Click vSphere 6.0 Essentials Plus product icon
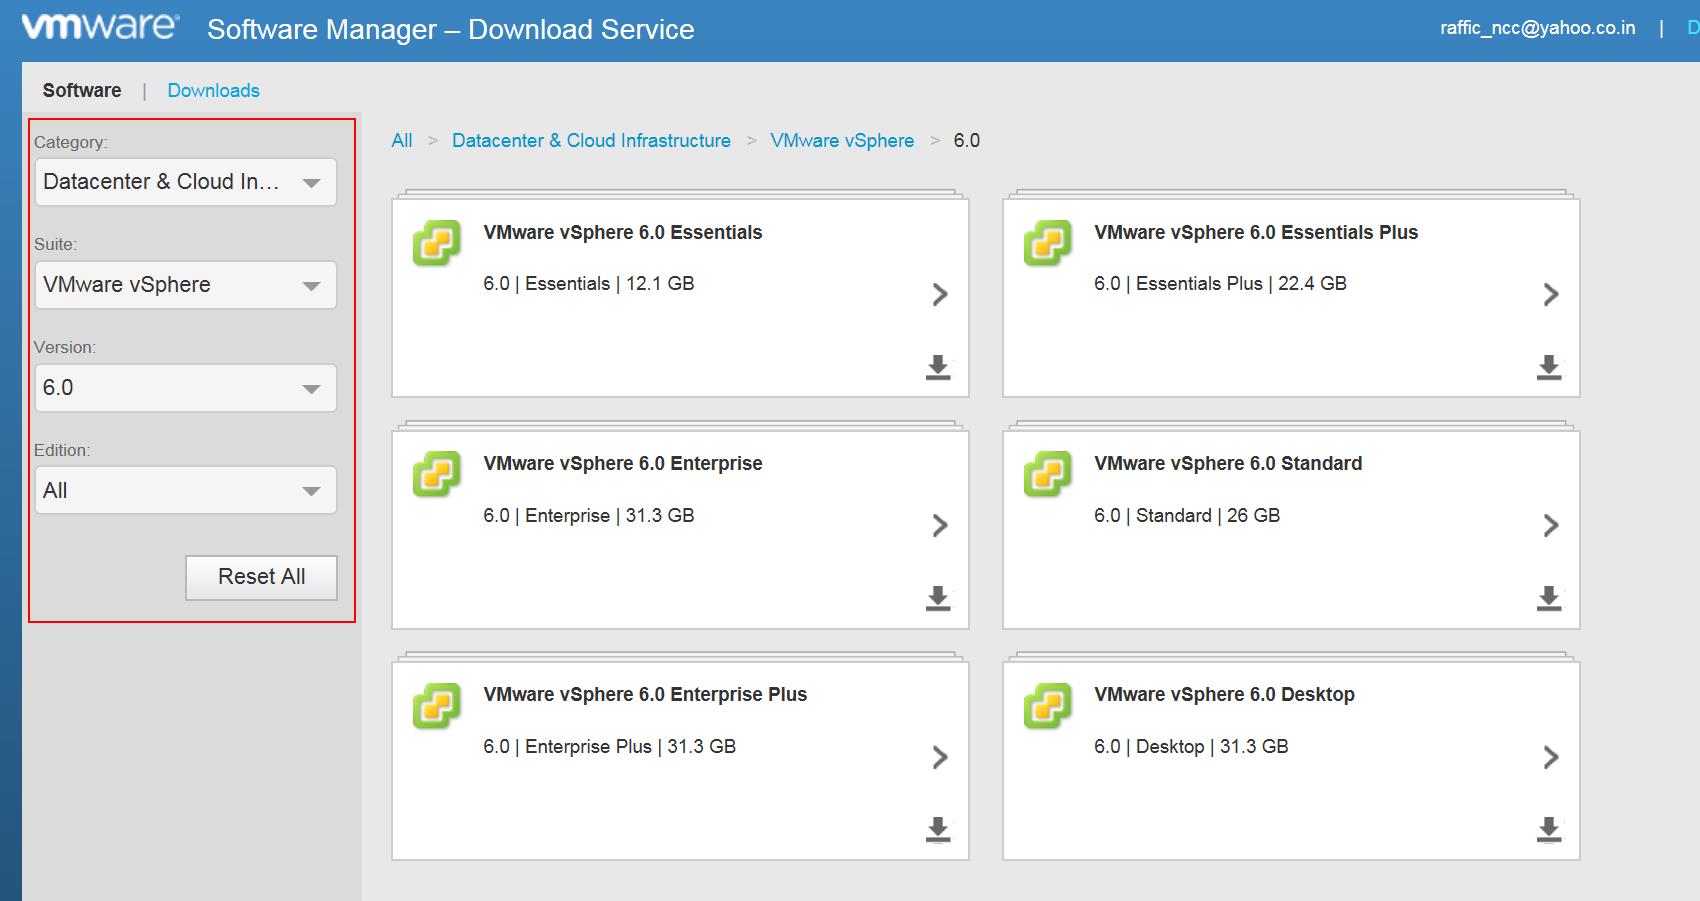Viewport: 1700px width, 901px height. coord(1048,243)
